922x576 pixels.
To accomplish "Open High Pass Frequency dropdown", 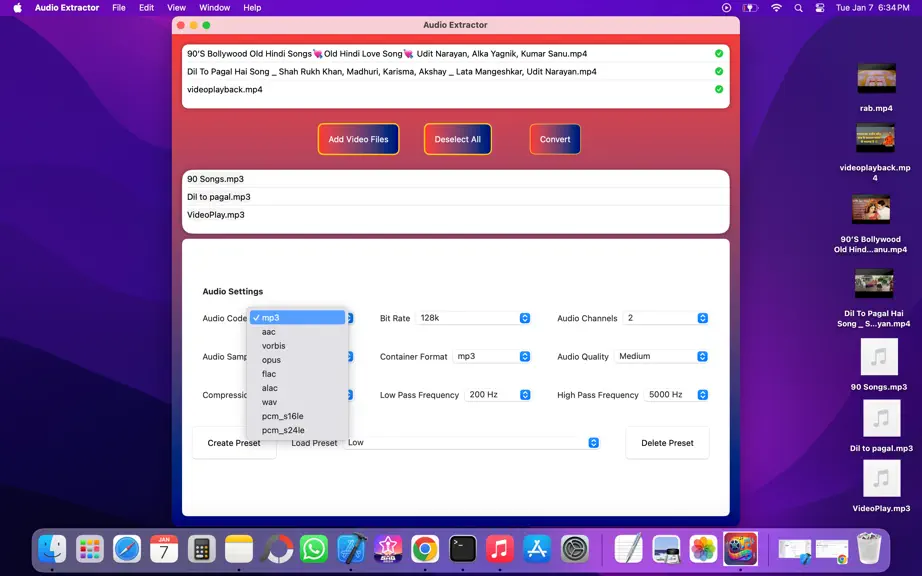I will coord(676,395).
